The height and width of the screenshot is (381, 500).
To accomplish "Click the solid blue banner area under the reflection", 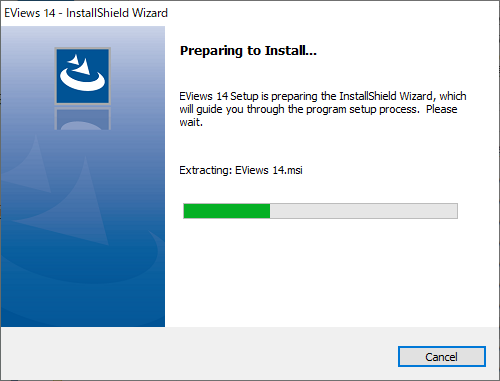I will 83,300.
